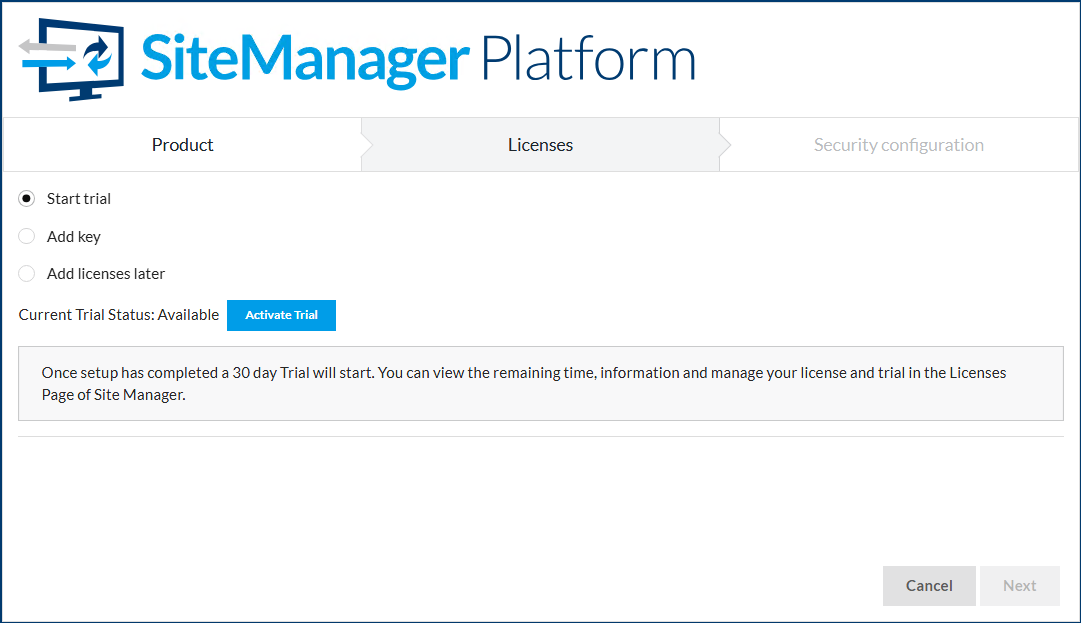
Task: Choose the Add key option
Action: point(26,236)
